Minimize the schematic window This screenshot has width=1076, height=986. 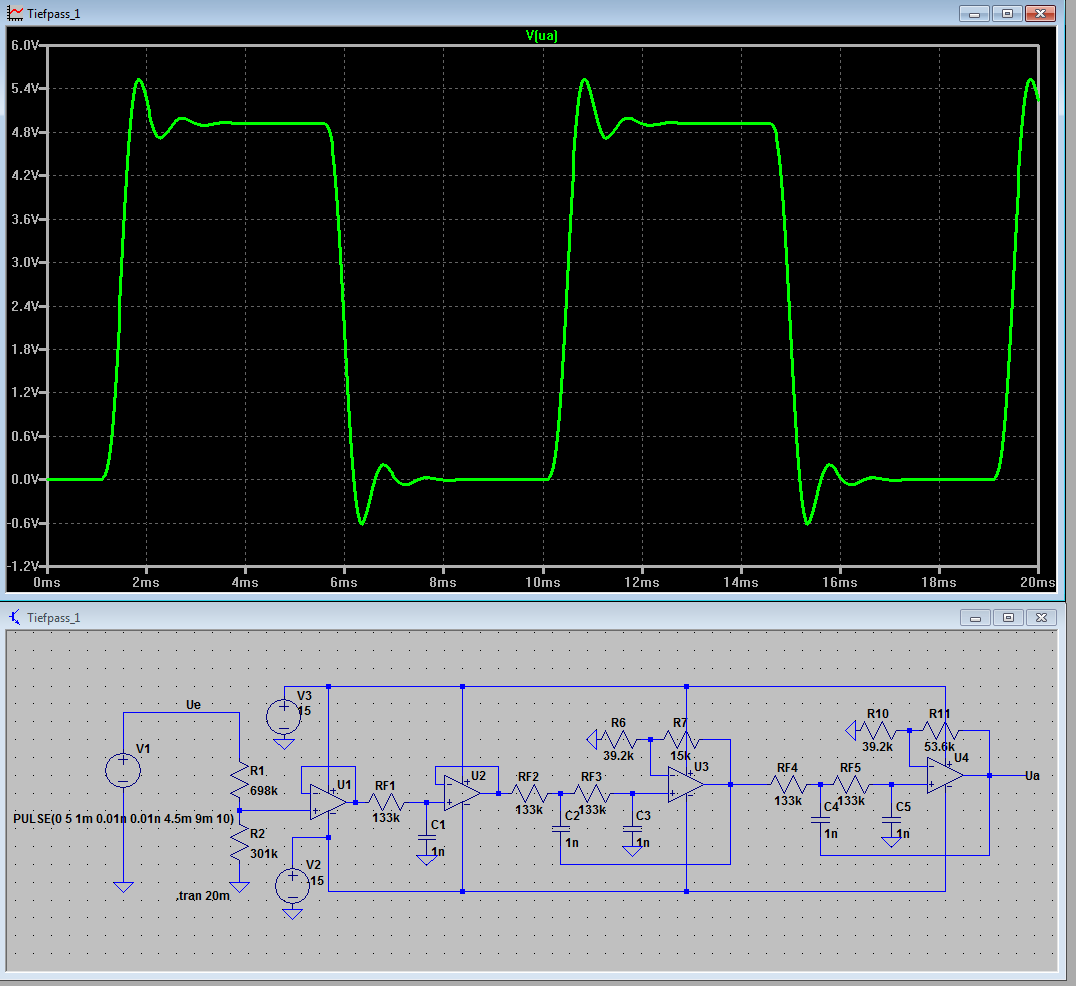pos(977,617)
